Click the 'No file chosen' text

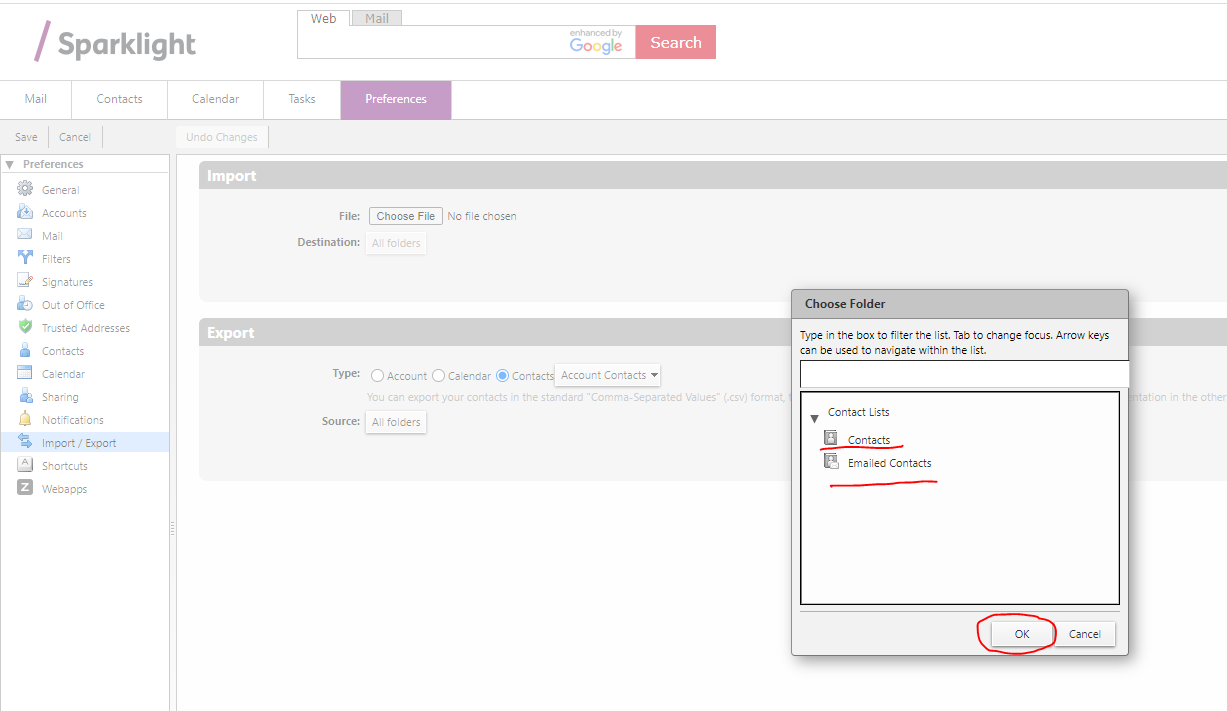482,216
